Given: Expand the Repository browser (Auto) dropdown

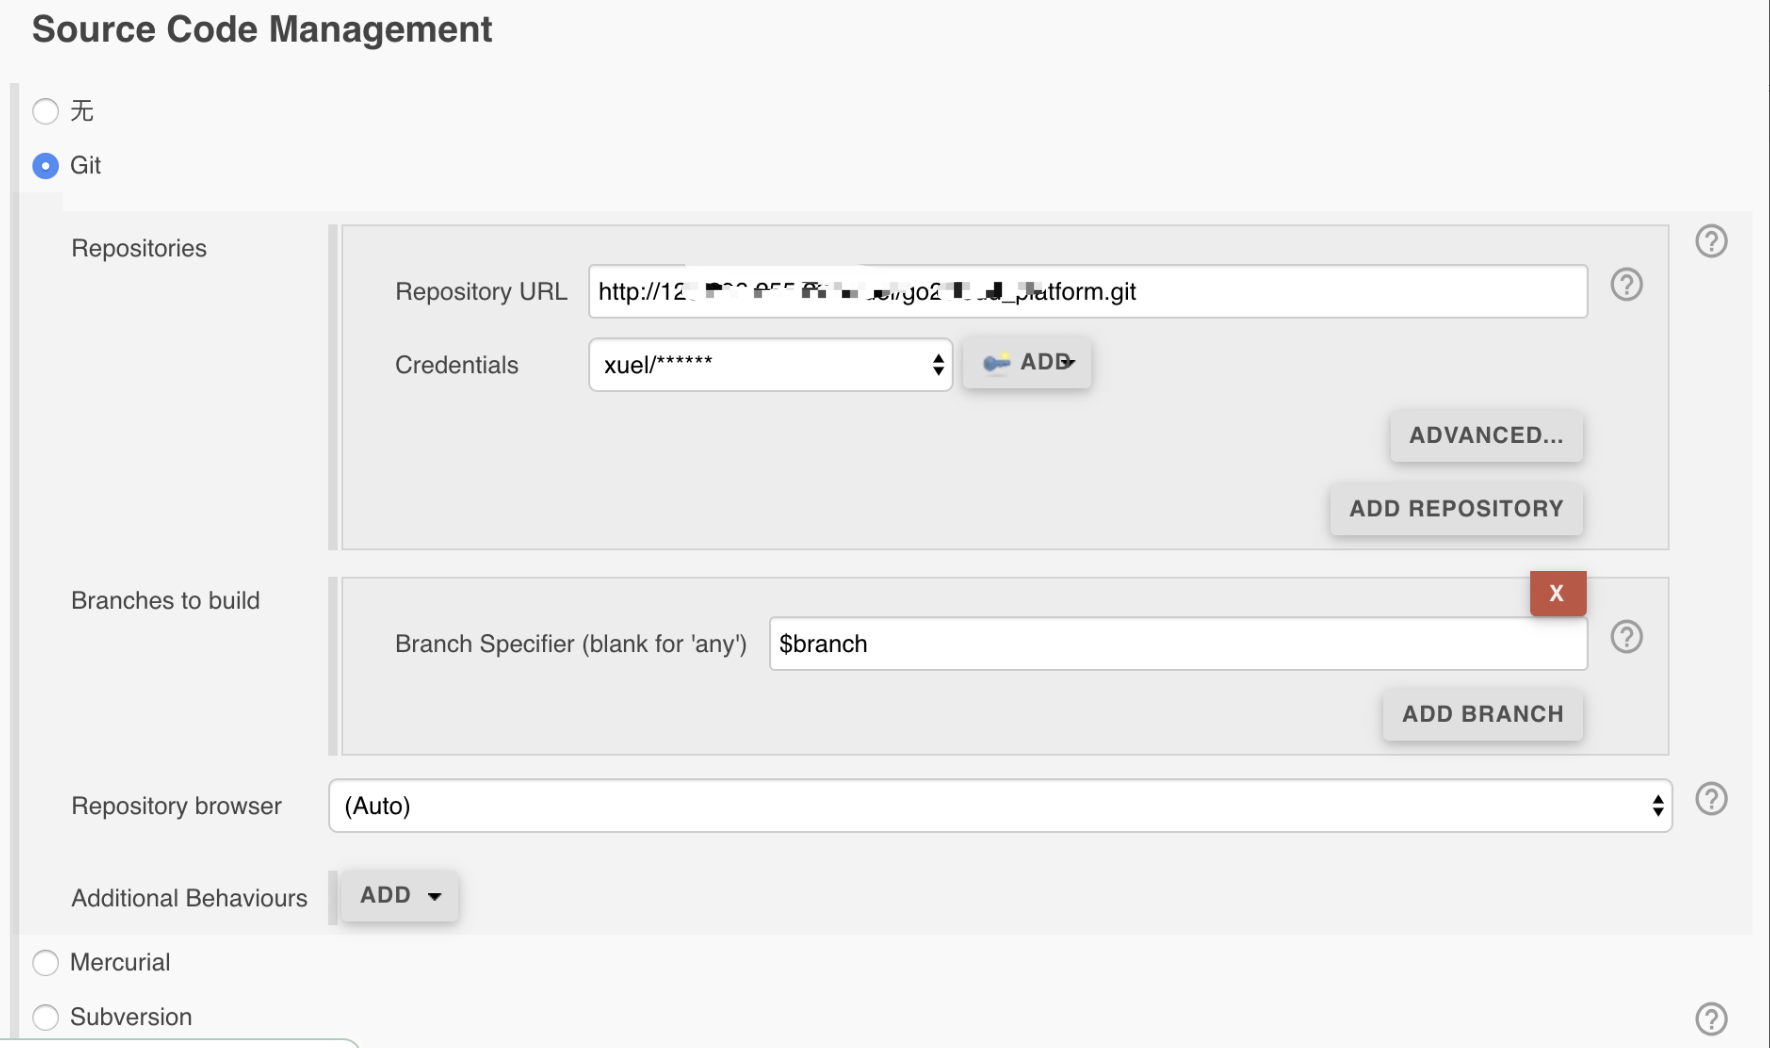Looking at the screenshot, I should (x=1000, y=806).
